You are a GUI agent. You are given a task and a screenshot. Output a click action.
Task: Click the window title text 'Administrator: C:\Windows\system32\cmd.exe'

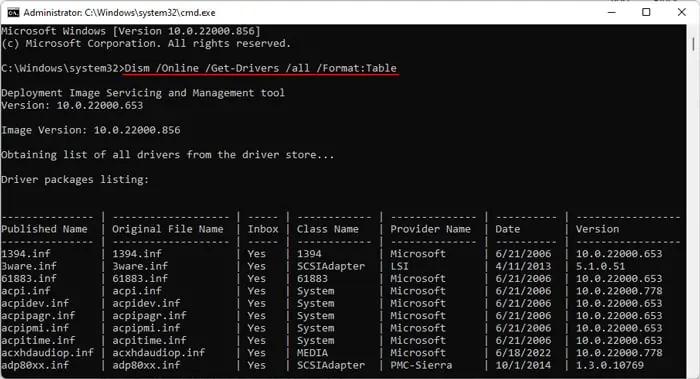coord(119,13)
